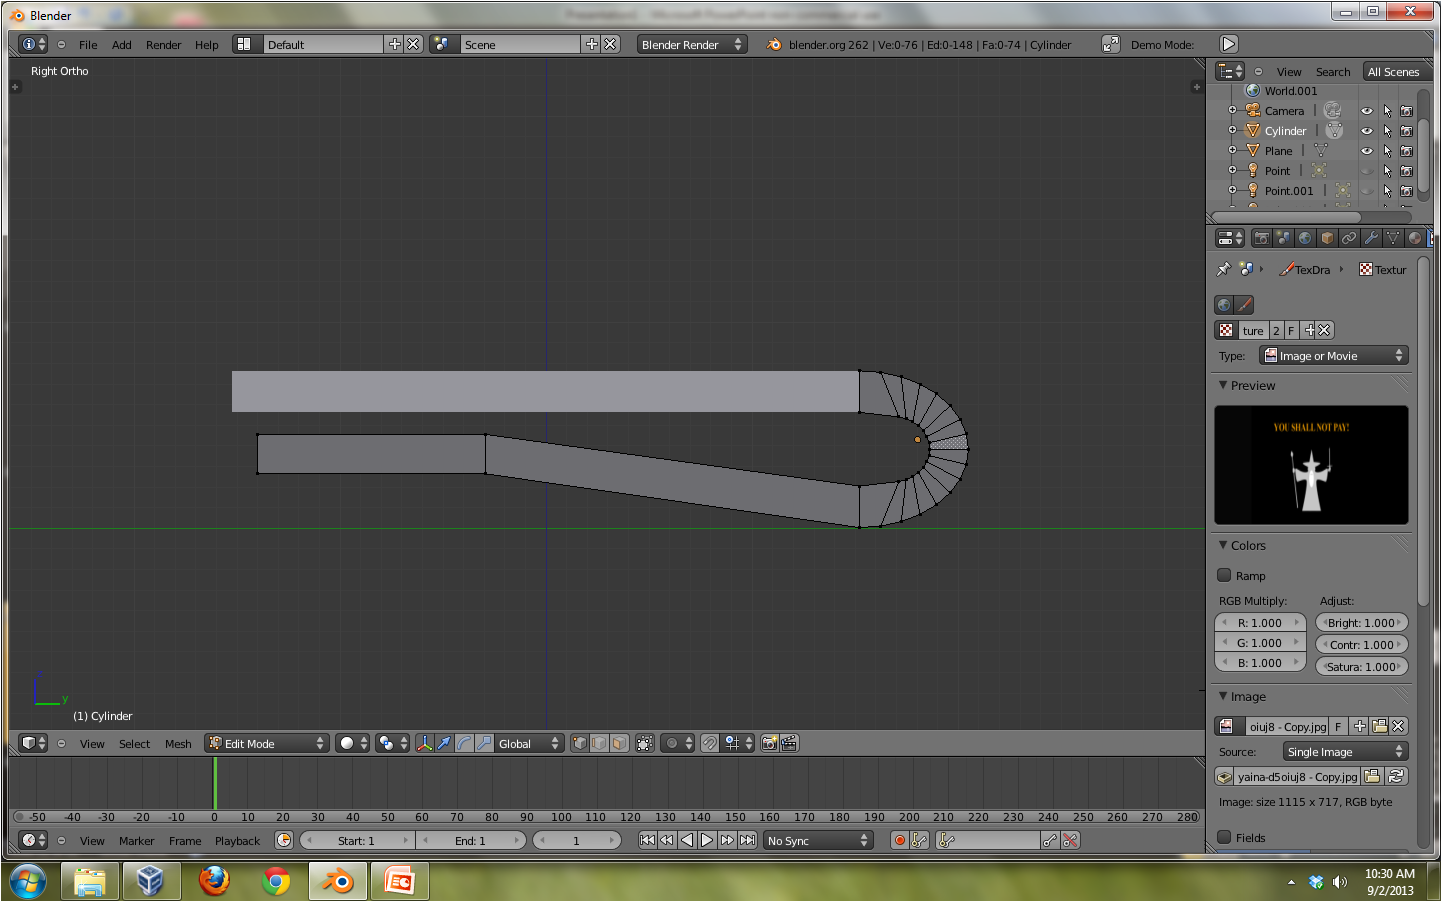This screenshot has height=902, width=1442.
Task: Open Modifiers tab (wrench icon)
Action: tap(1371, 238)
